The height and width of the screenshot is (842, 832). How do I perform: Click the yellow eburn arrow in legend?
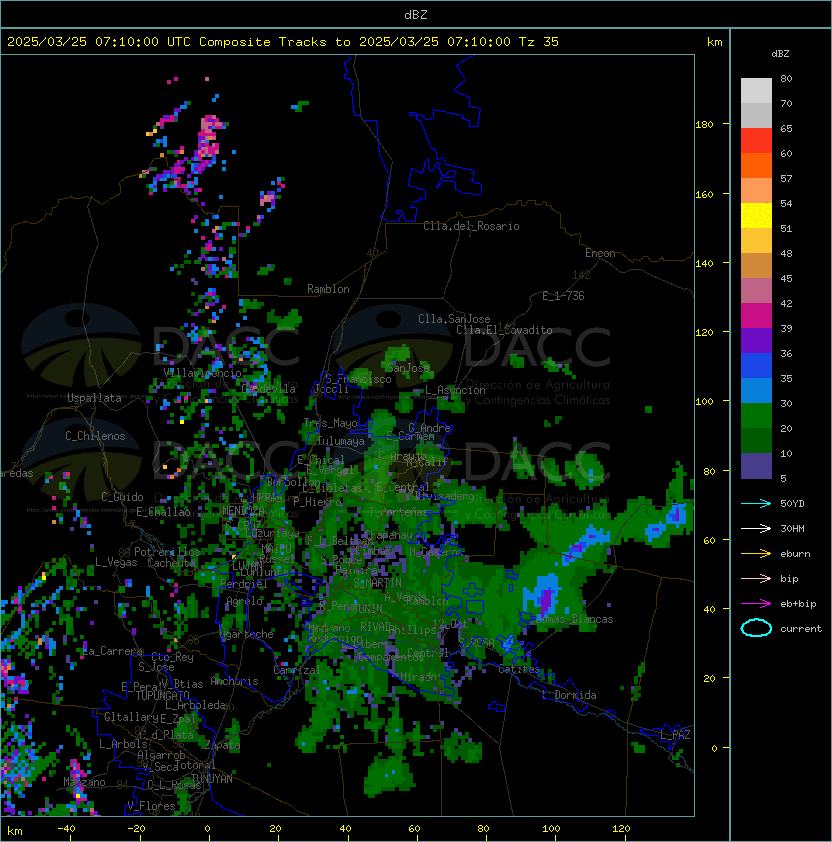(x=756, y=554)
